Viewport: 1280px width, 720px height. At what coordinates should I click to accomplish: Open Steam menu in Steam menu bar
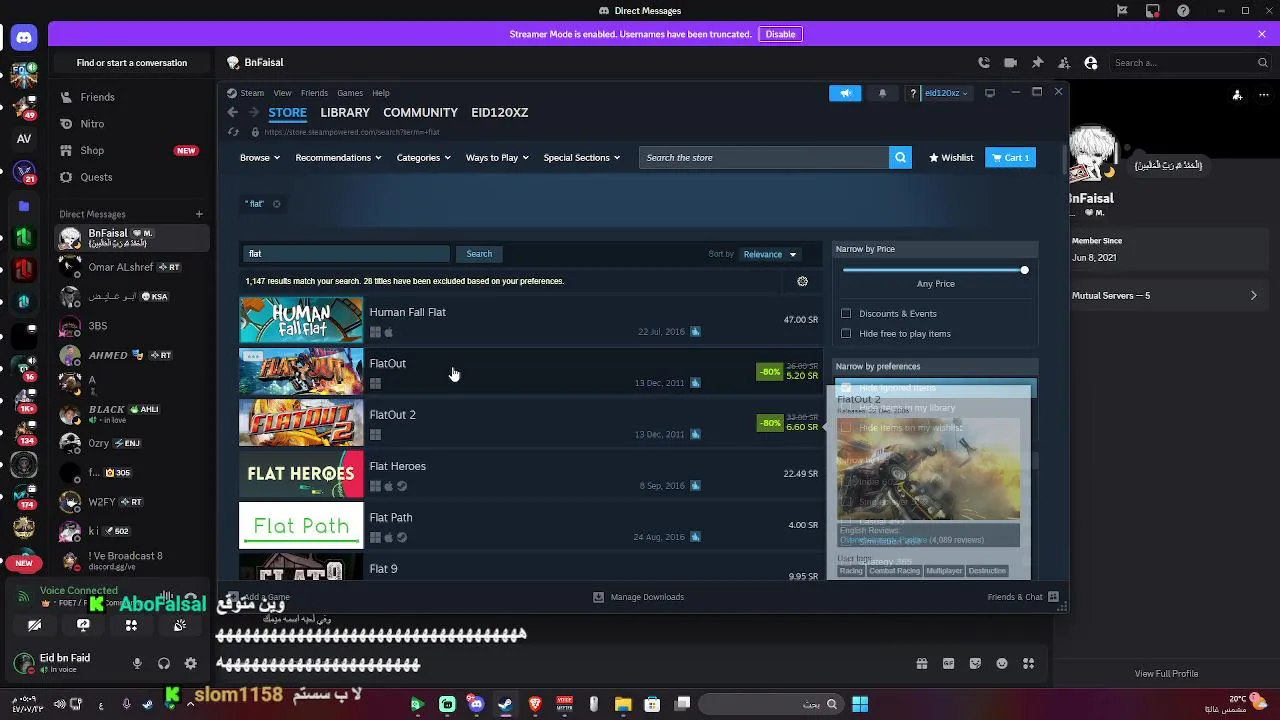(x=252, y=93)
